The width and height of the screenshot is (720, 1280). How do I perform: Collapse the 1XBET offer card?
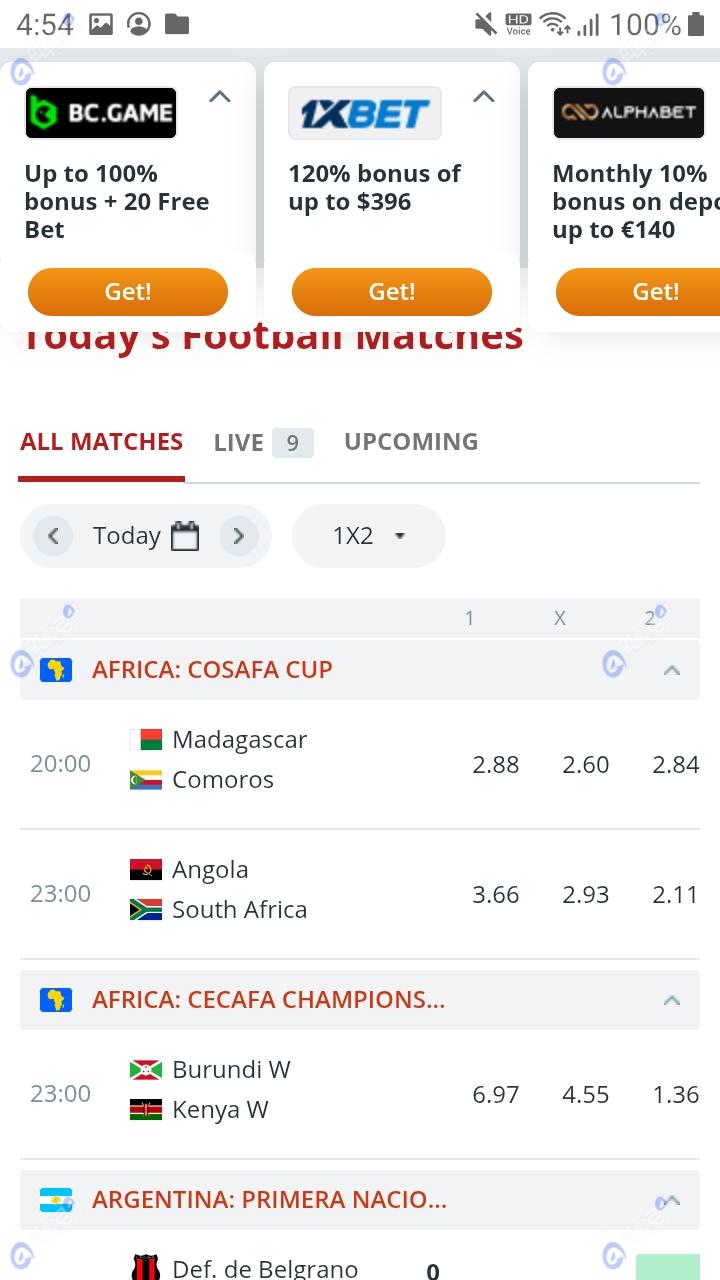[x=483, y=97]
